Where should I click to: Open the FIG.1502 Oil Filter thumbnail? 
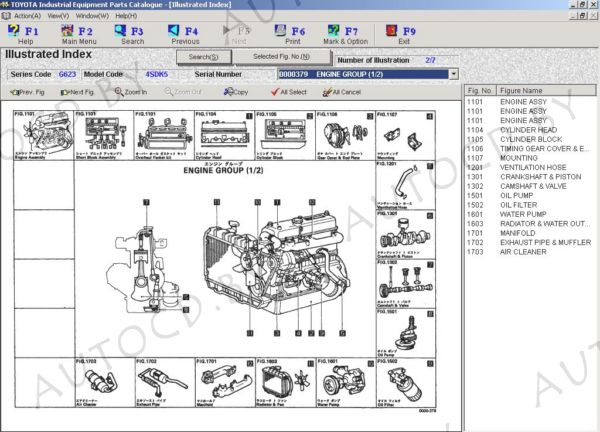[406, 383]
